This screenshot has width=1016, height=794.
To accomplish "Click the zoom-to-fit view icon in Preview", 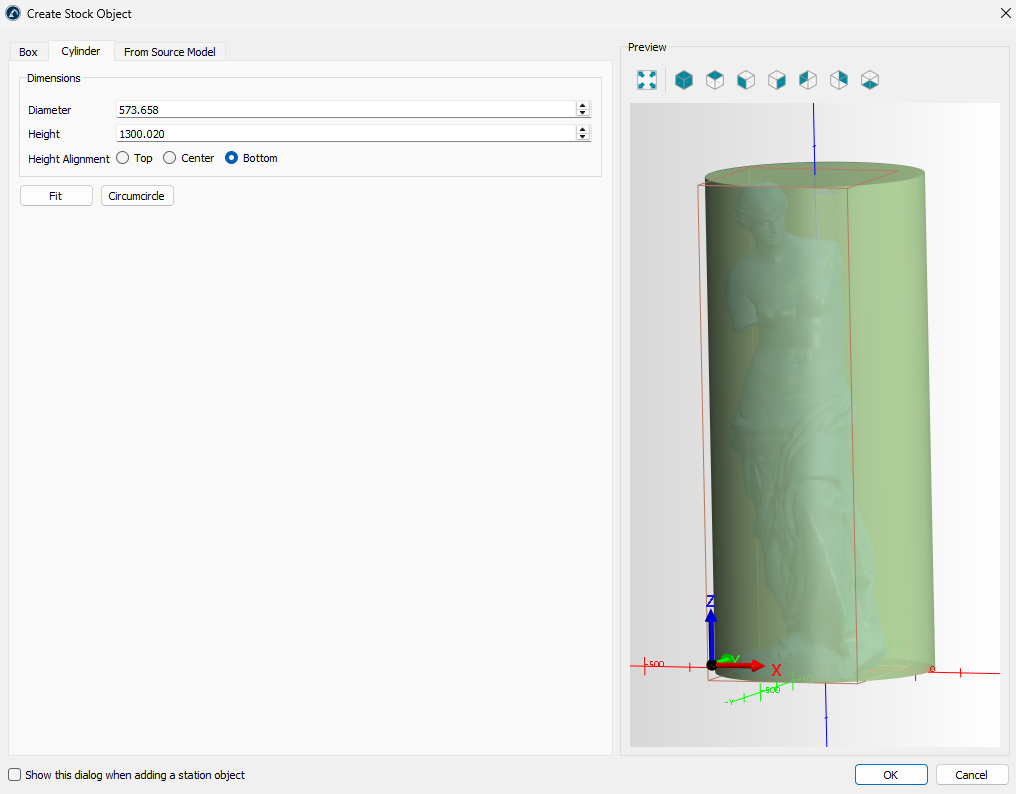I will 647,80.
